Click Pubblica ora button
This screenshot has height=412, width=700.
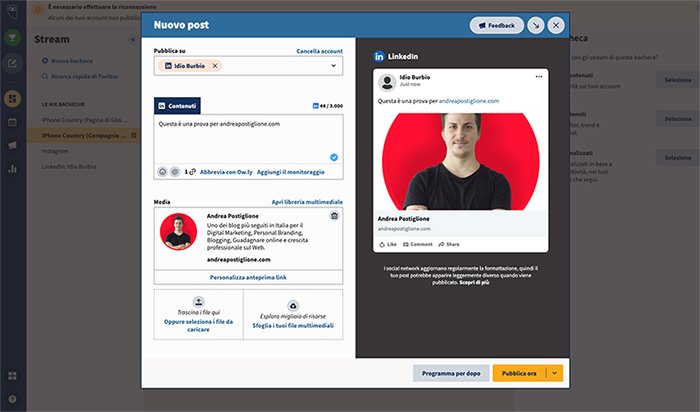[519, 373]
